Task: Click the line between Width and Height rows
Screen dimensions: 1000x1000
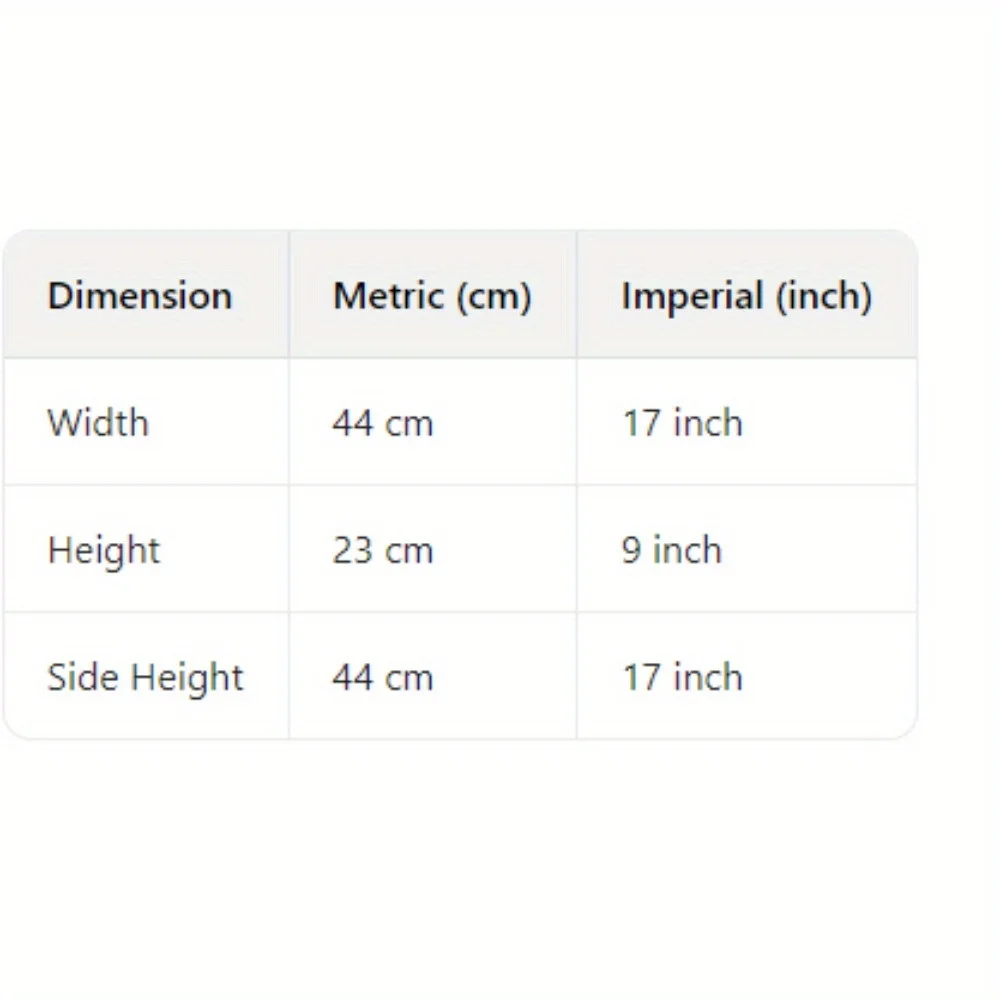Action: pyautogui.click(x=460, y=486)
